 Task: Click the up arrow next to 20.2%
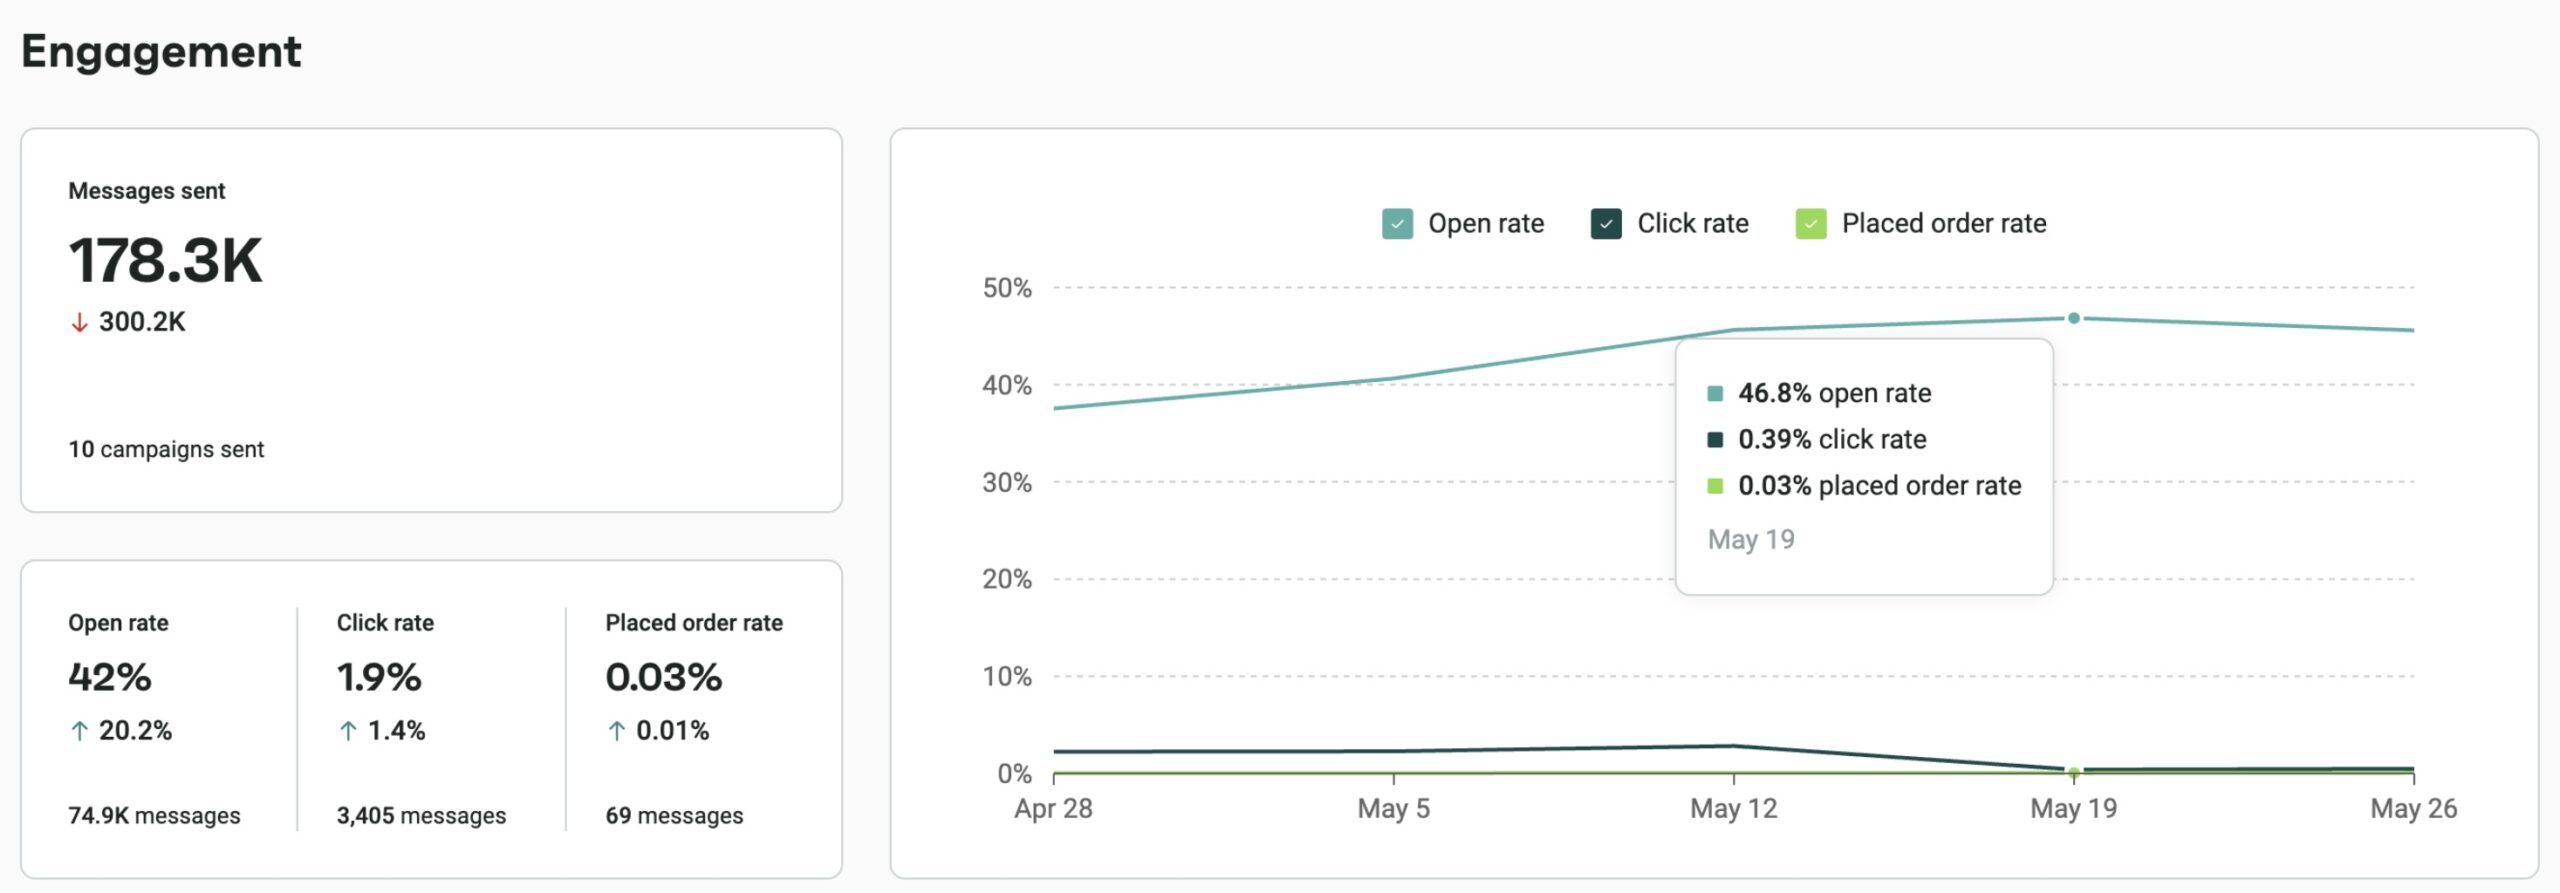click(x=78, y=731)
